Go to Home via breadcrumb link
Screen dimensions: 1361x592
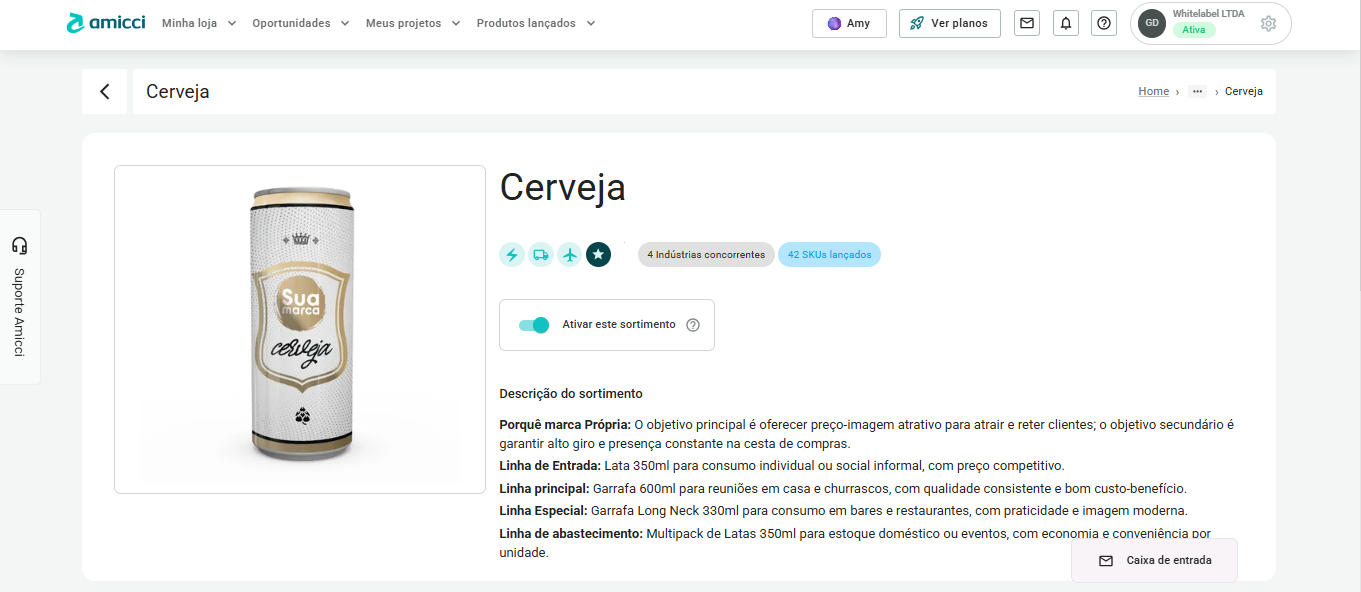click(x=1153, y=91)
